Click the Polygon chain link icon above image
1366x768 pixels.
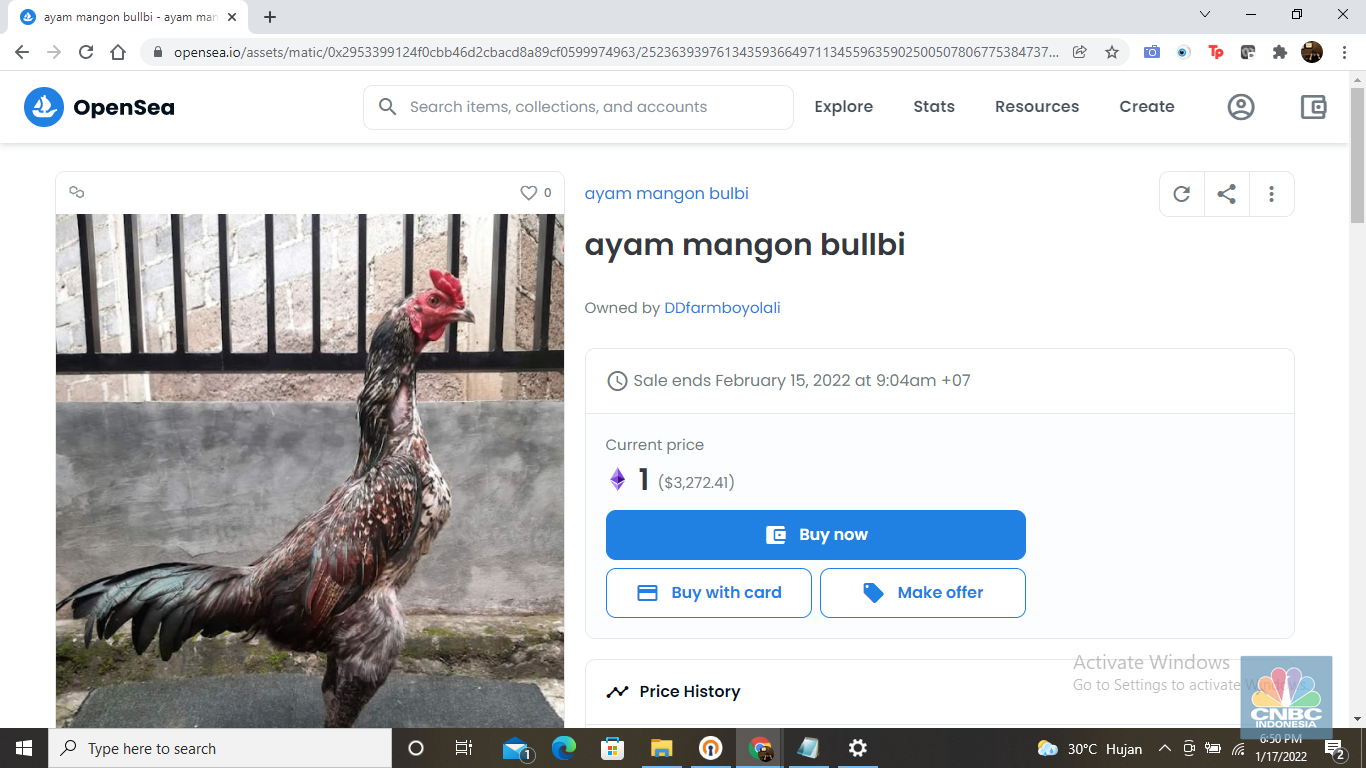(x=76, y=193)
